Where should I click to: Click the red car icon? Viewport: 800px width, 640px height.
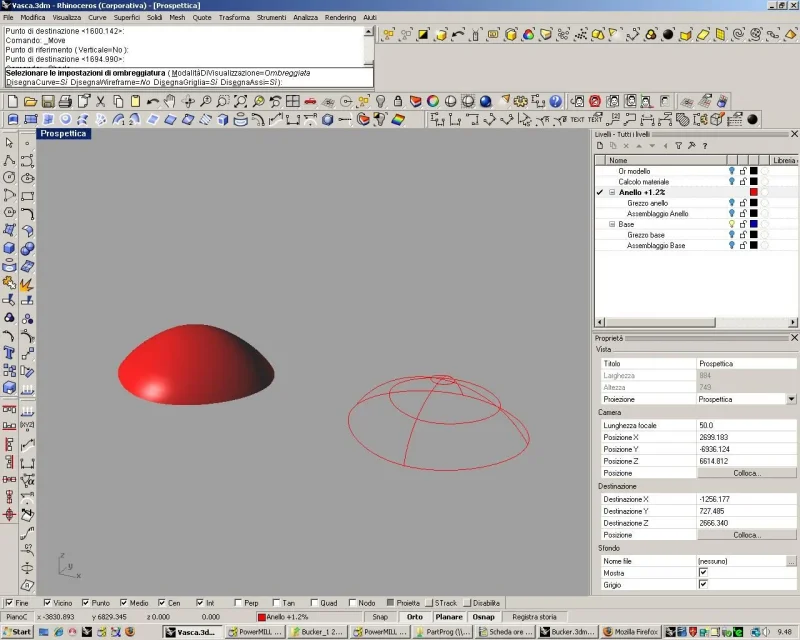(x=310, y=101)
